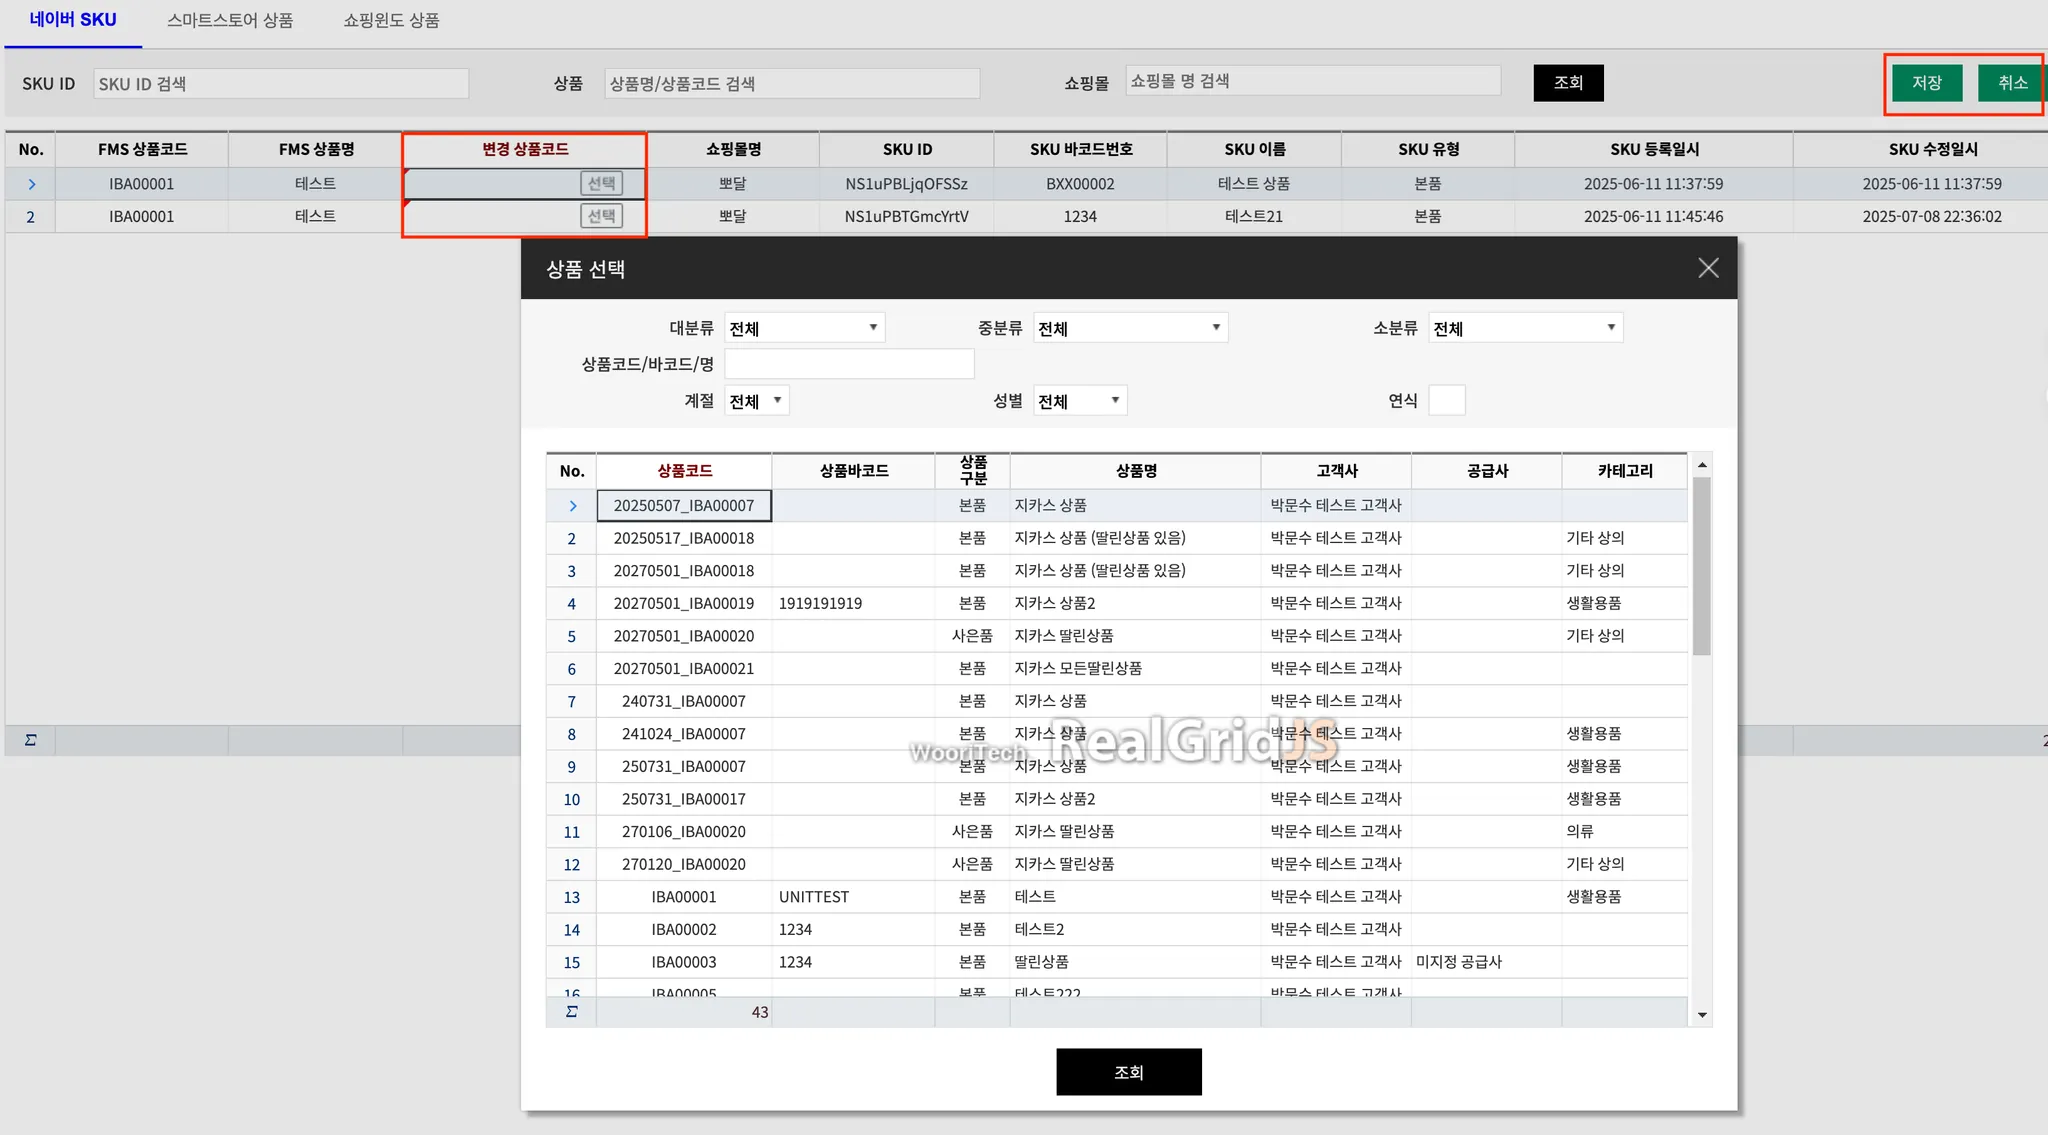
Task: Click the second-row 선택 button in 변경 상품코드 column
Action: 601,216
